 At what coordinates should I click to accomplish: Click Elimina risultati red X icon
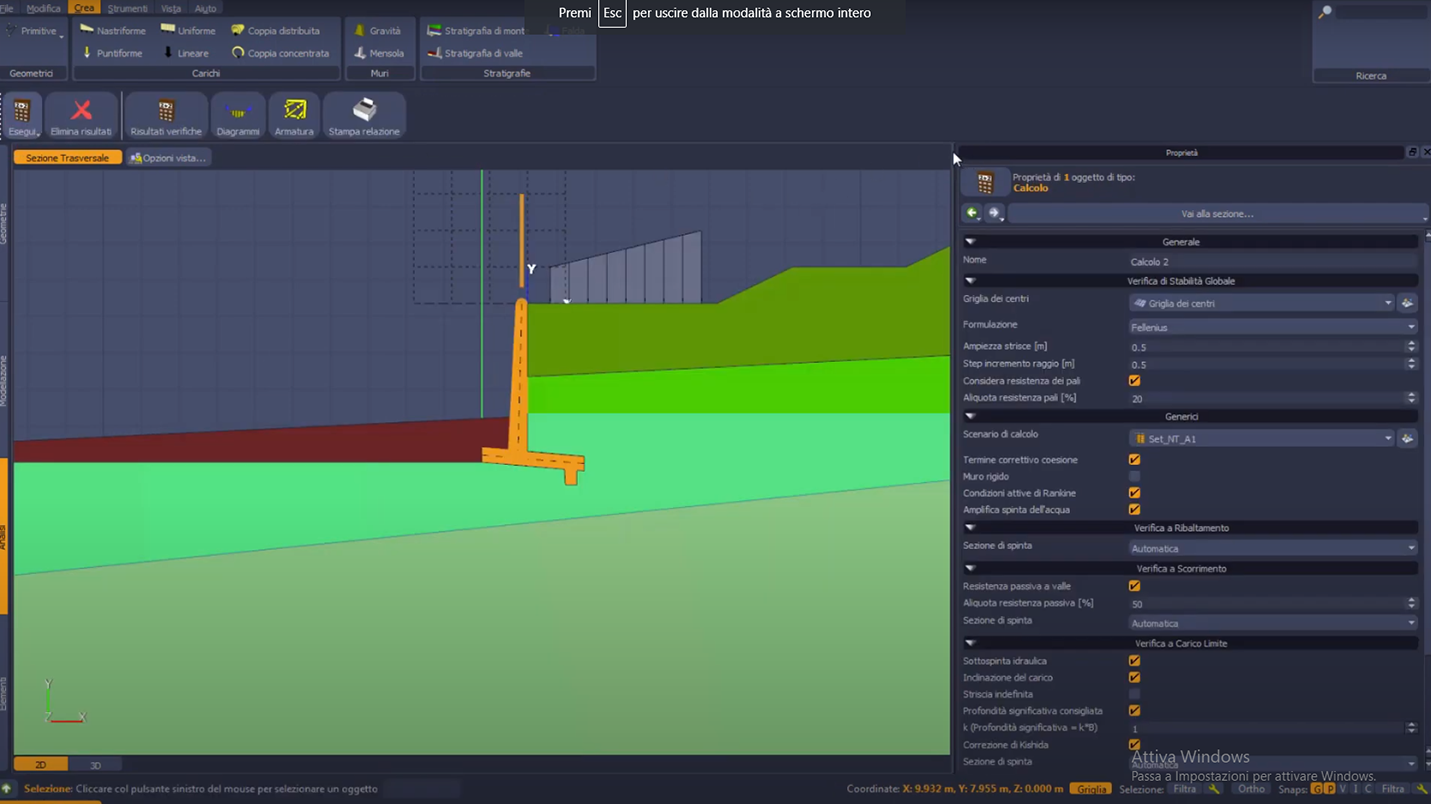coord(81,116)
